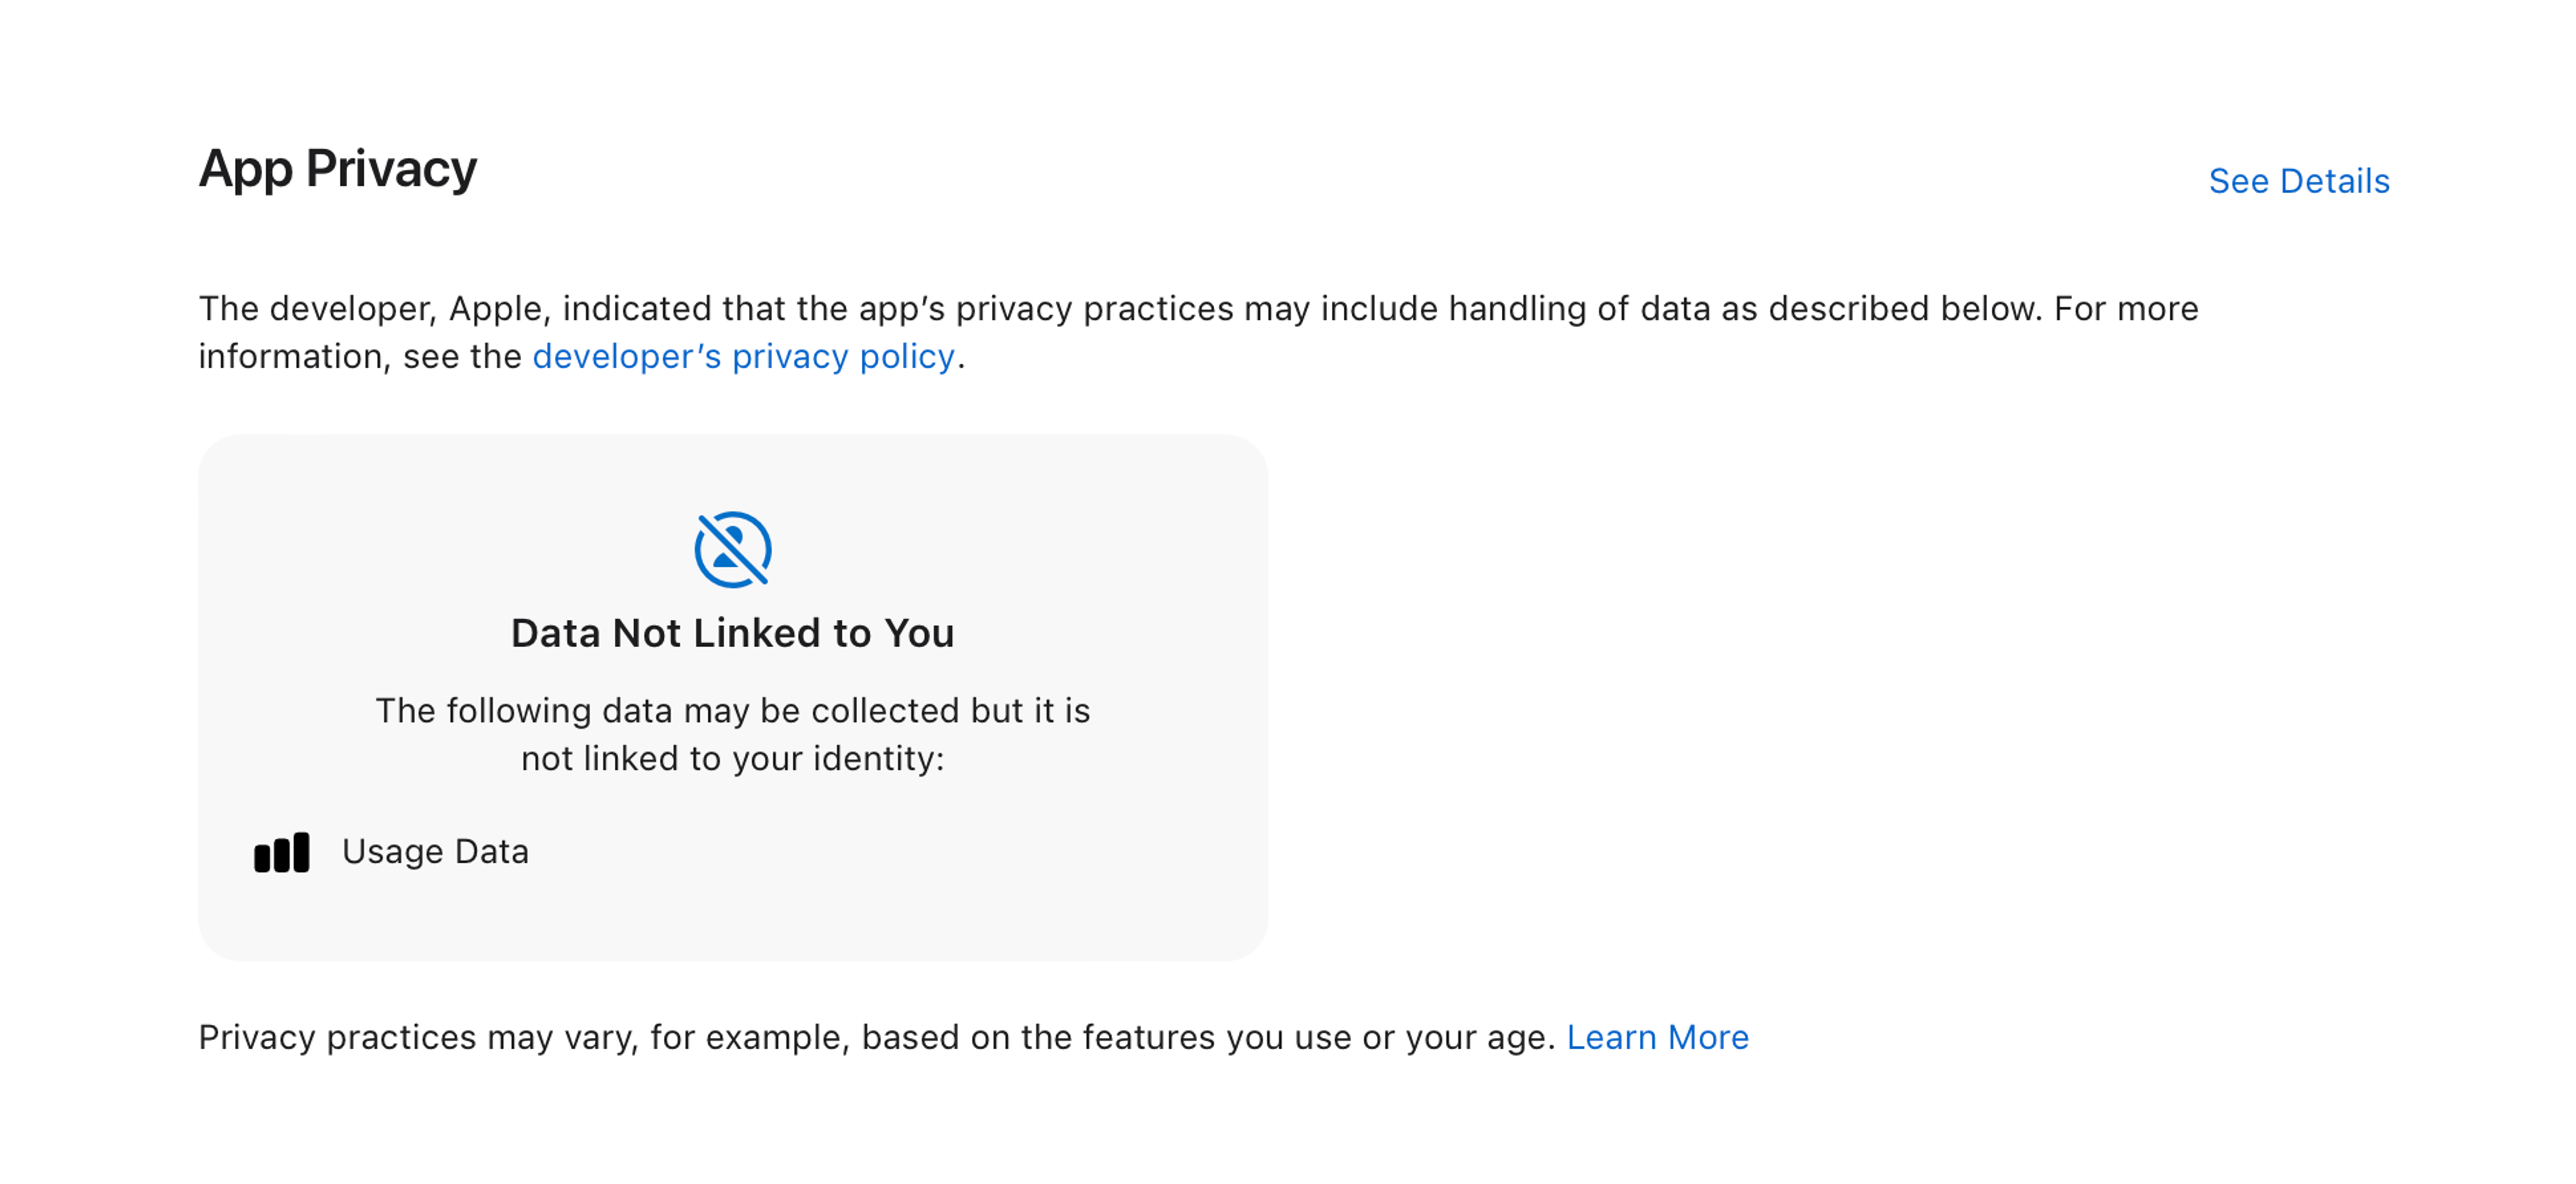
Task: Click the tallest bar in the Usage Data icon
Action: pos(302,853)
